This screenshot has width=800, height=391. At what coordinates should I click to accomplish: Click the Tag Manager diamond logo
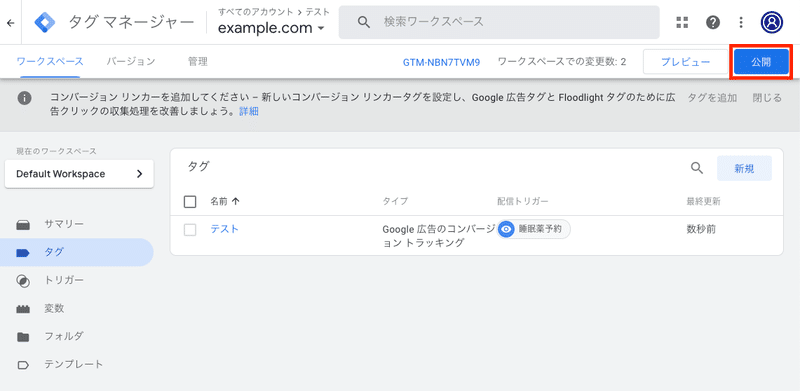tap(45, 22)
